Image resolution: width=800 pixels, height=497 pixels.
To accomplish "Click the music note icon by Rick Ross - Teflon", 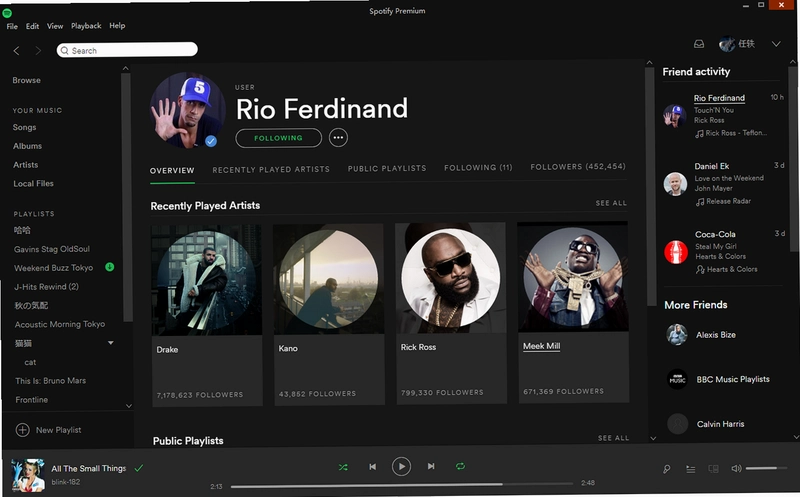I will 699,134.
